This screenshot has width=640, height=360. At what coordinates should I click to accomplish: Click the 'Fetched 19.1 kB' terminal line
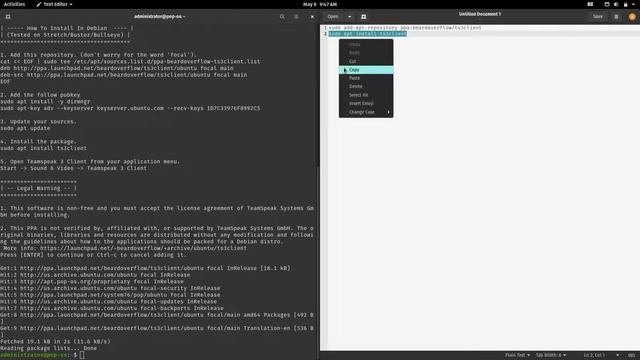click(x=55, y=342)
